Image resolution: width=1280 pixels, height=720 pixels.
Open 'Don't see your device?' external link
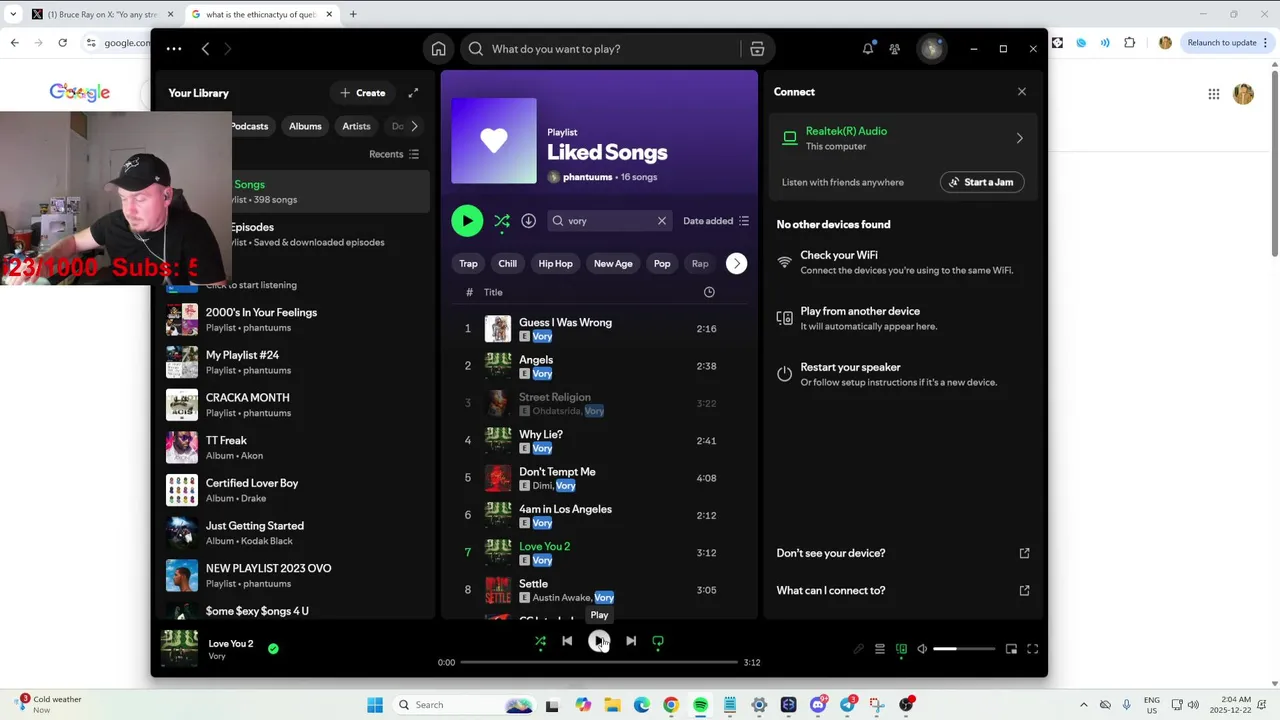pos(1024,553)
